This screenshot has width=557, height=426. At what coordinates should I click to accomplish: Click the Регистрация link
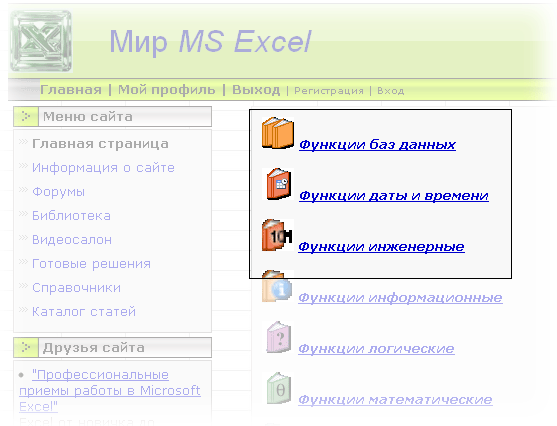329,91
